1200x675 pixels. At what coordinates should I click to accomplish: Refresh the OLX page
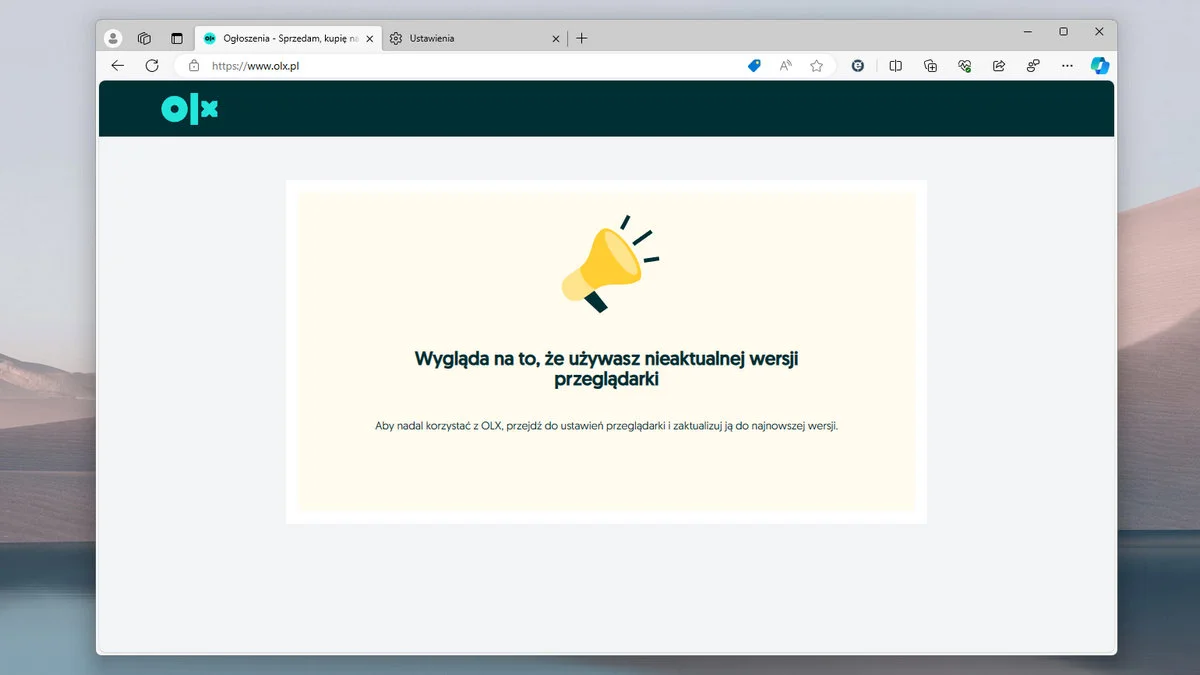tap(152, 66)
